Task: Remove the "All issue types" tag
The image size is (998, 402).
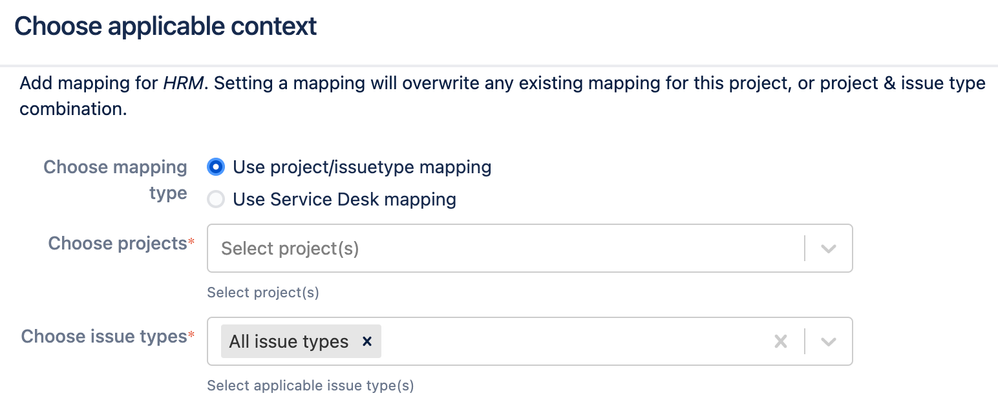Action: tap(367, 342)
